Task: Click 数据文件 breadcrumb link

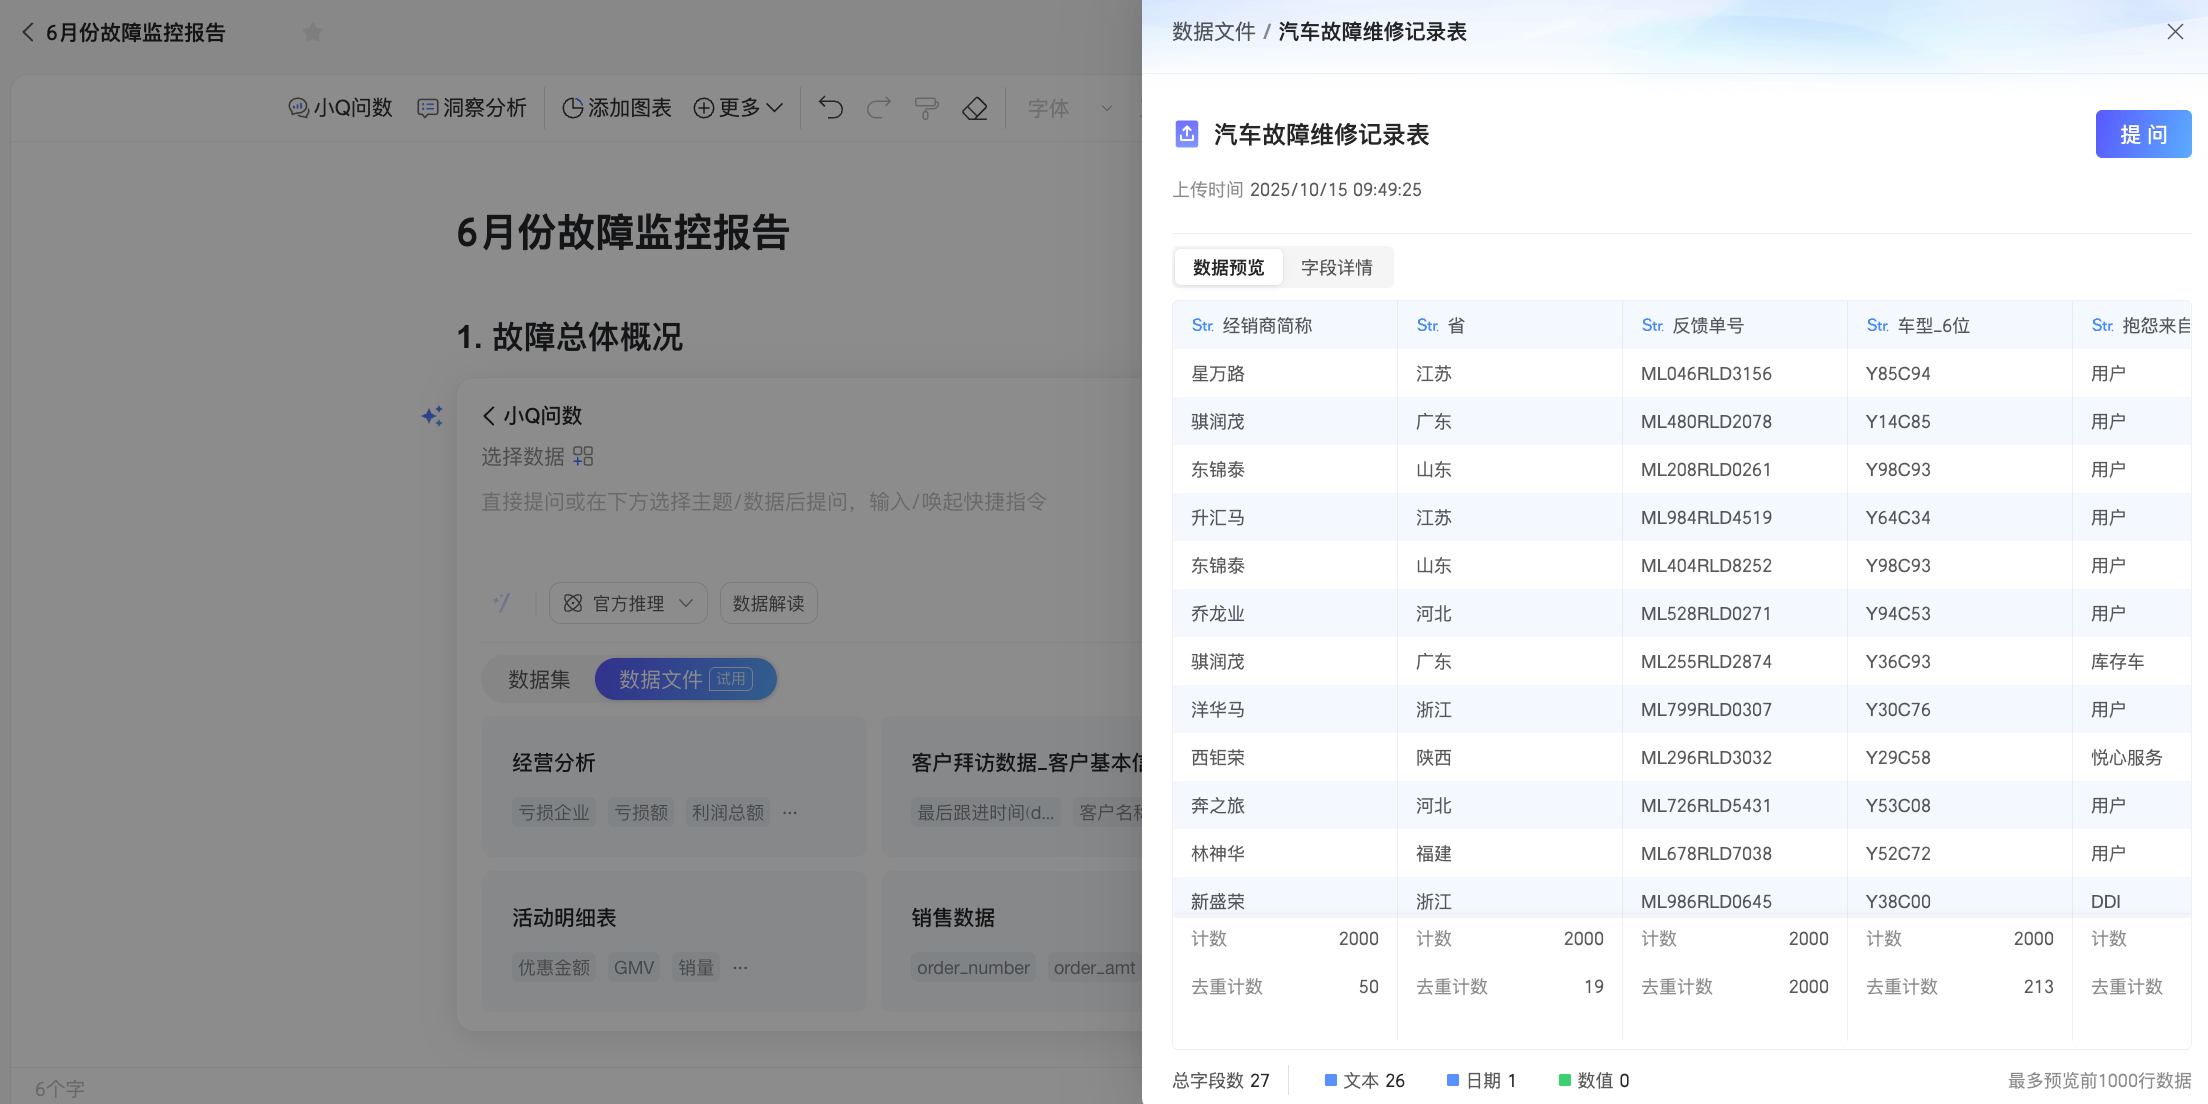Action: (1213, 32)
